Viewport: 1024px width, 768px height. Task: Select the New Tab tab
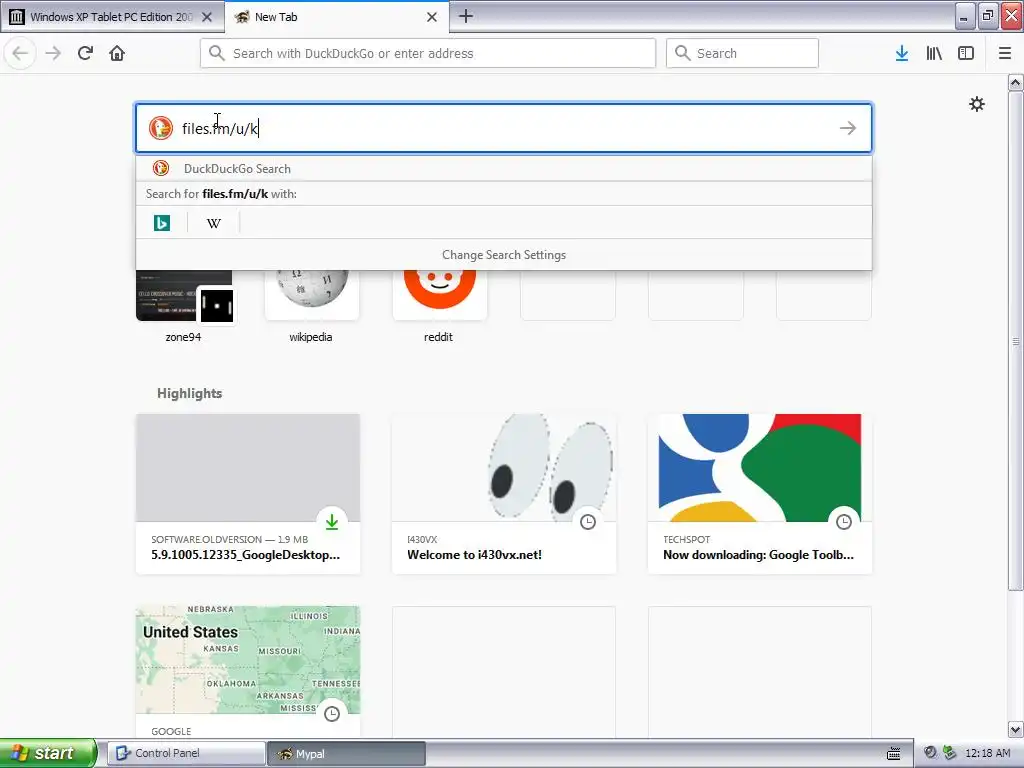pyautogui.click(x=337, y=17)
